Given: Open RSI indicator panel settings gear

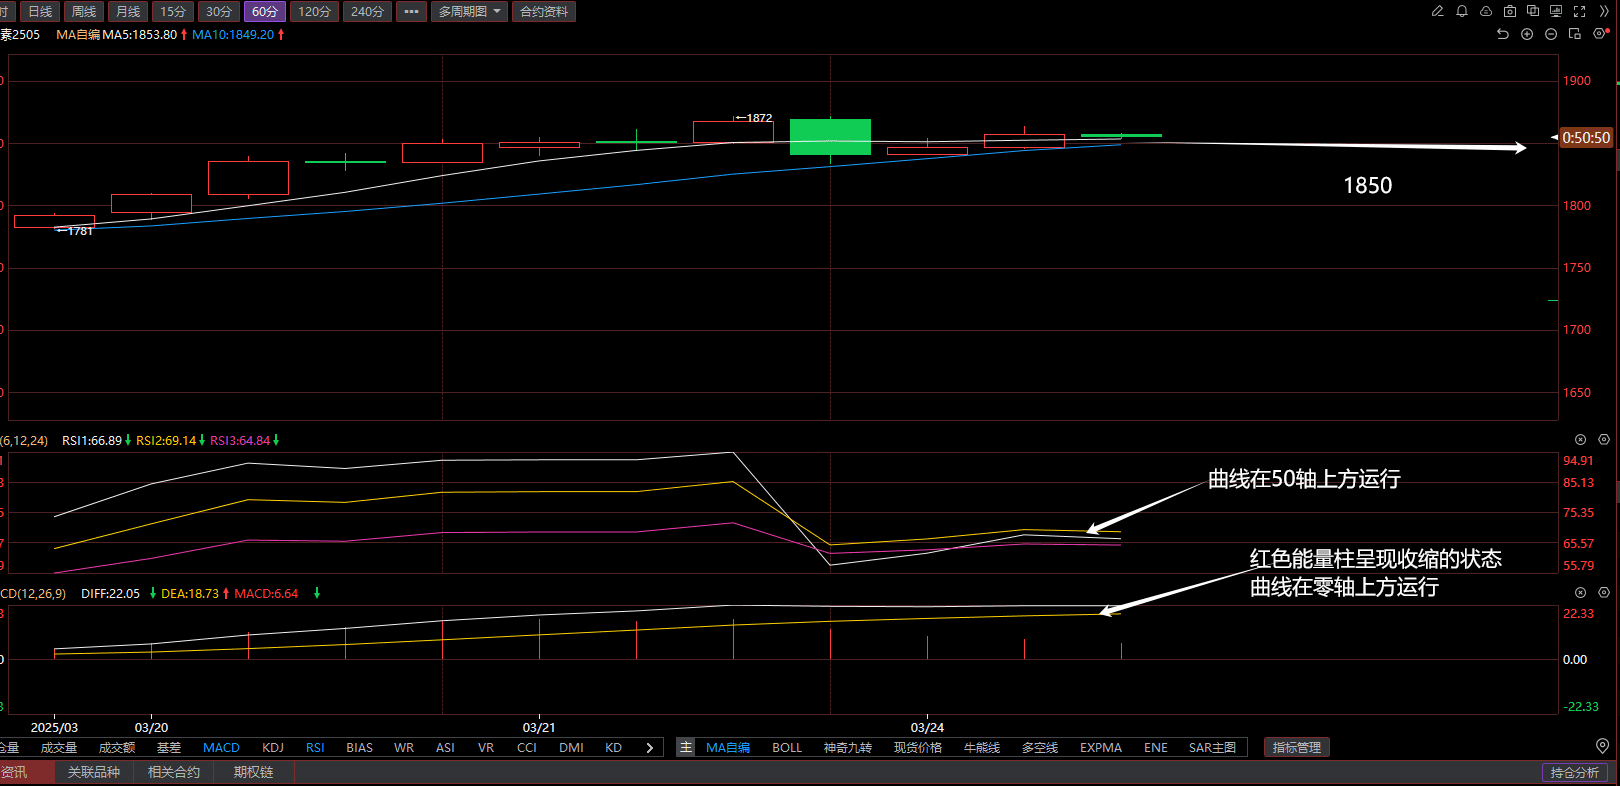Looking at the screenshot, I should (x=1604, y=439).
